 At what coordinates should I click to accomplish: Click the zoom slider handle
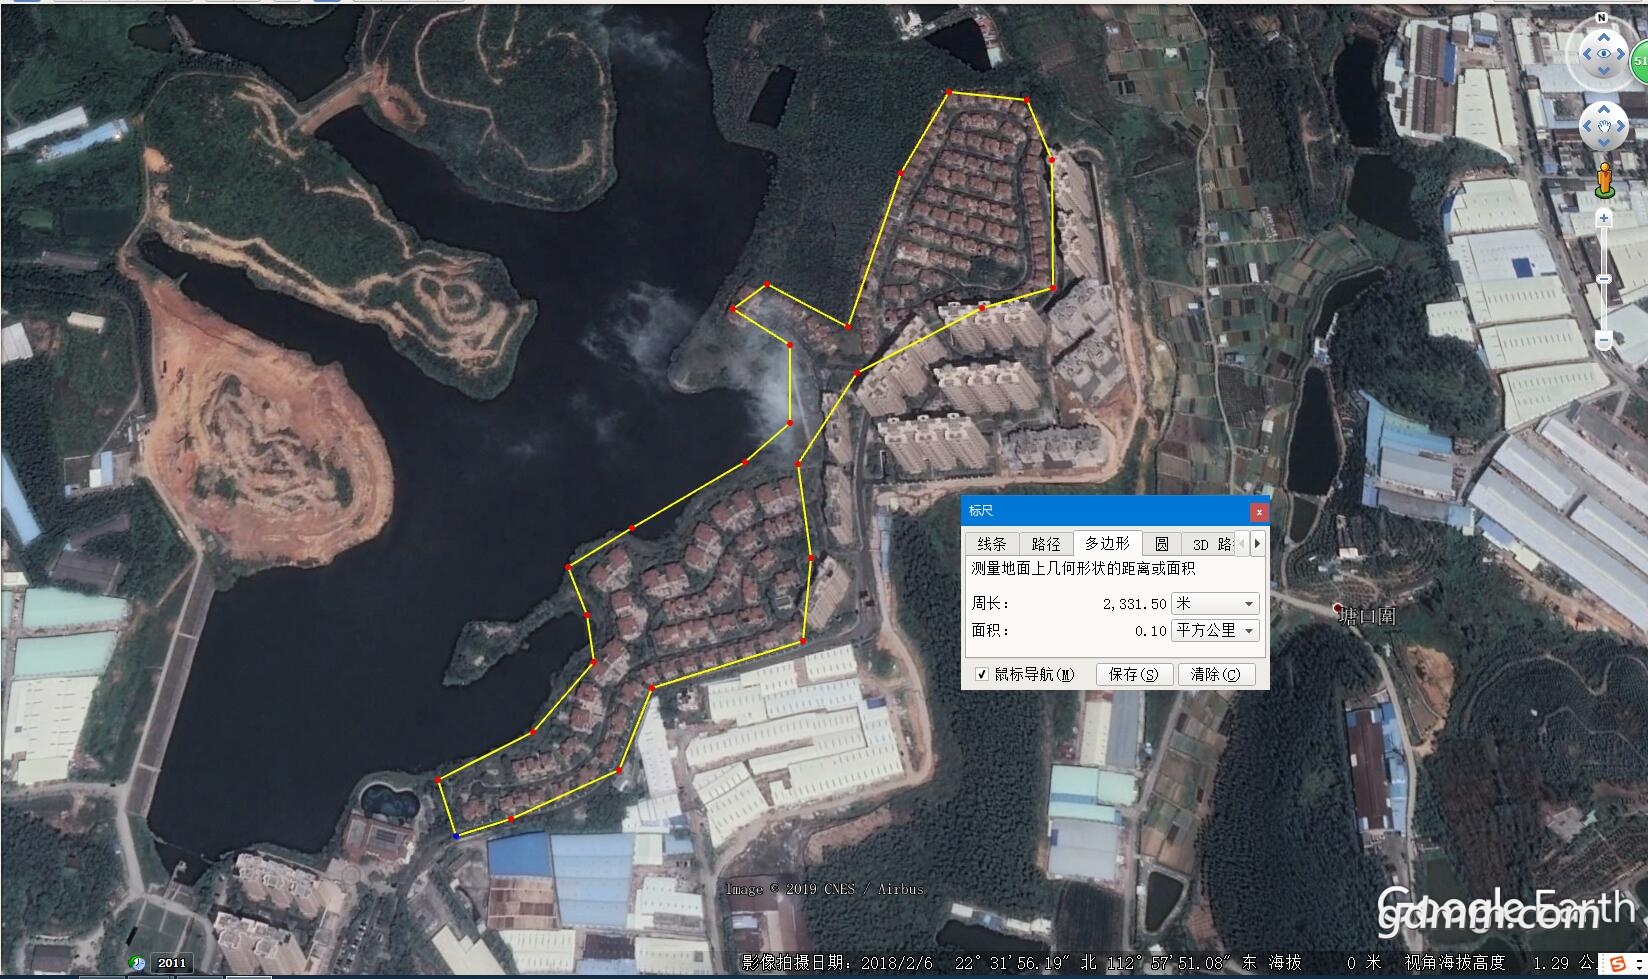(1604, 280)
